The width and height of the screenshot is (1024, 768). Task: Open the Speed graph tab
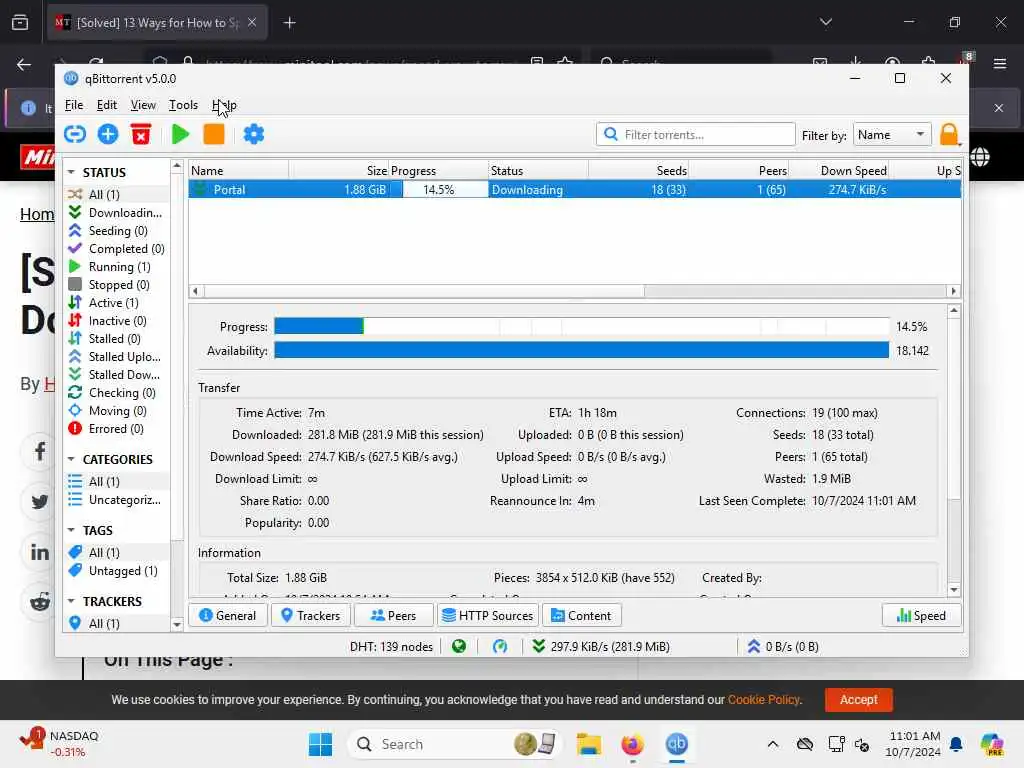(921, 616)
